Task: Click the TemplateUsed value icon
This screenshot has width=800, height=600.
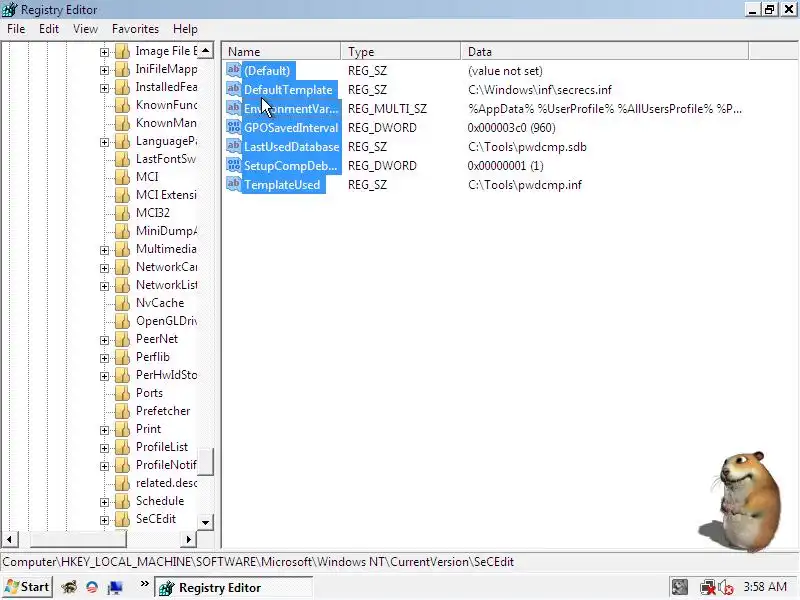Action: (234, 184)
